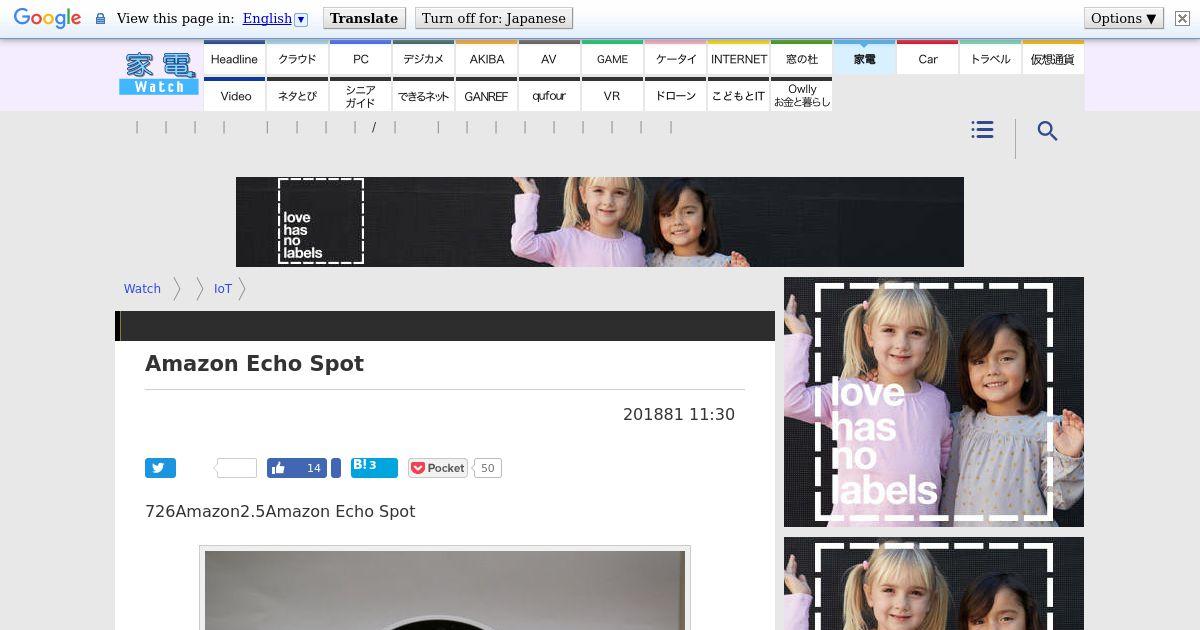The image size is (1200, 630).
Task: Click the empty tweet count box
Action: click(237, 468)
